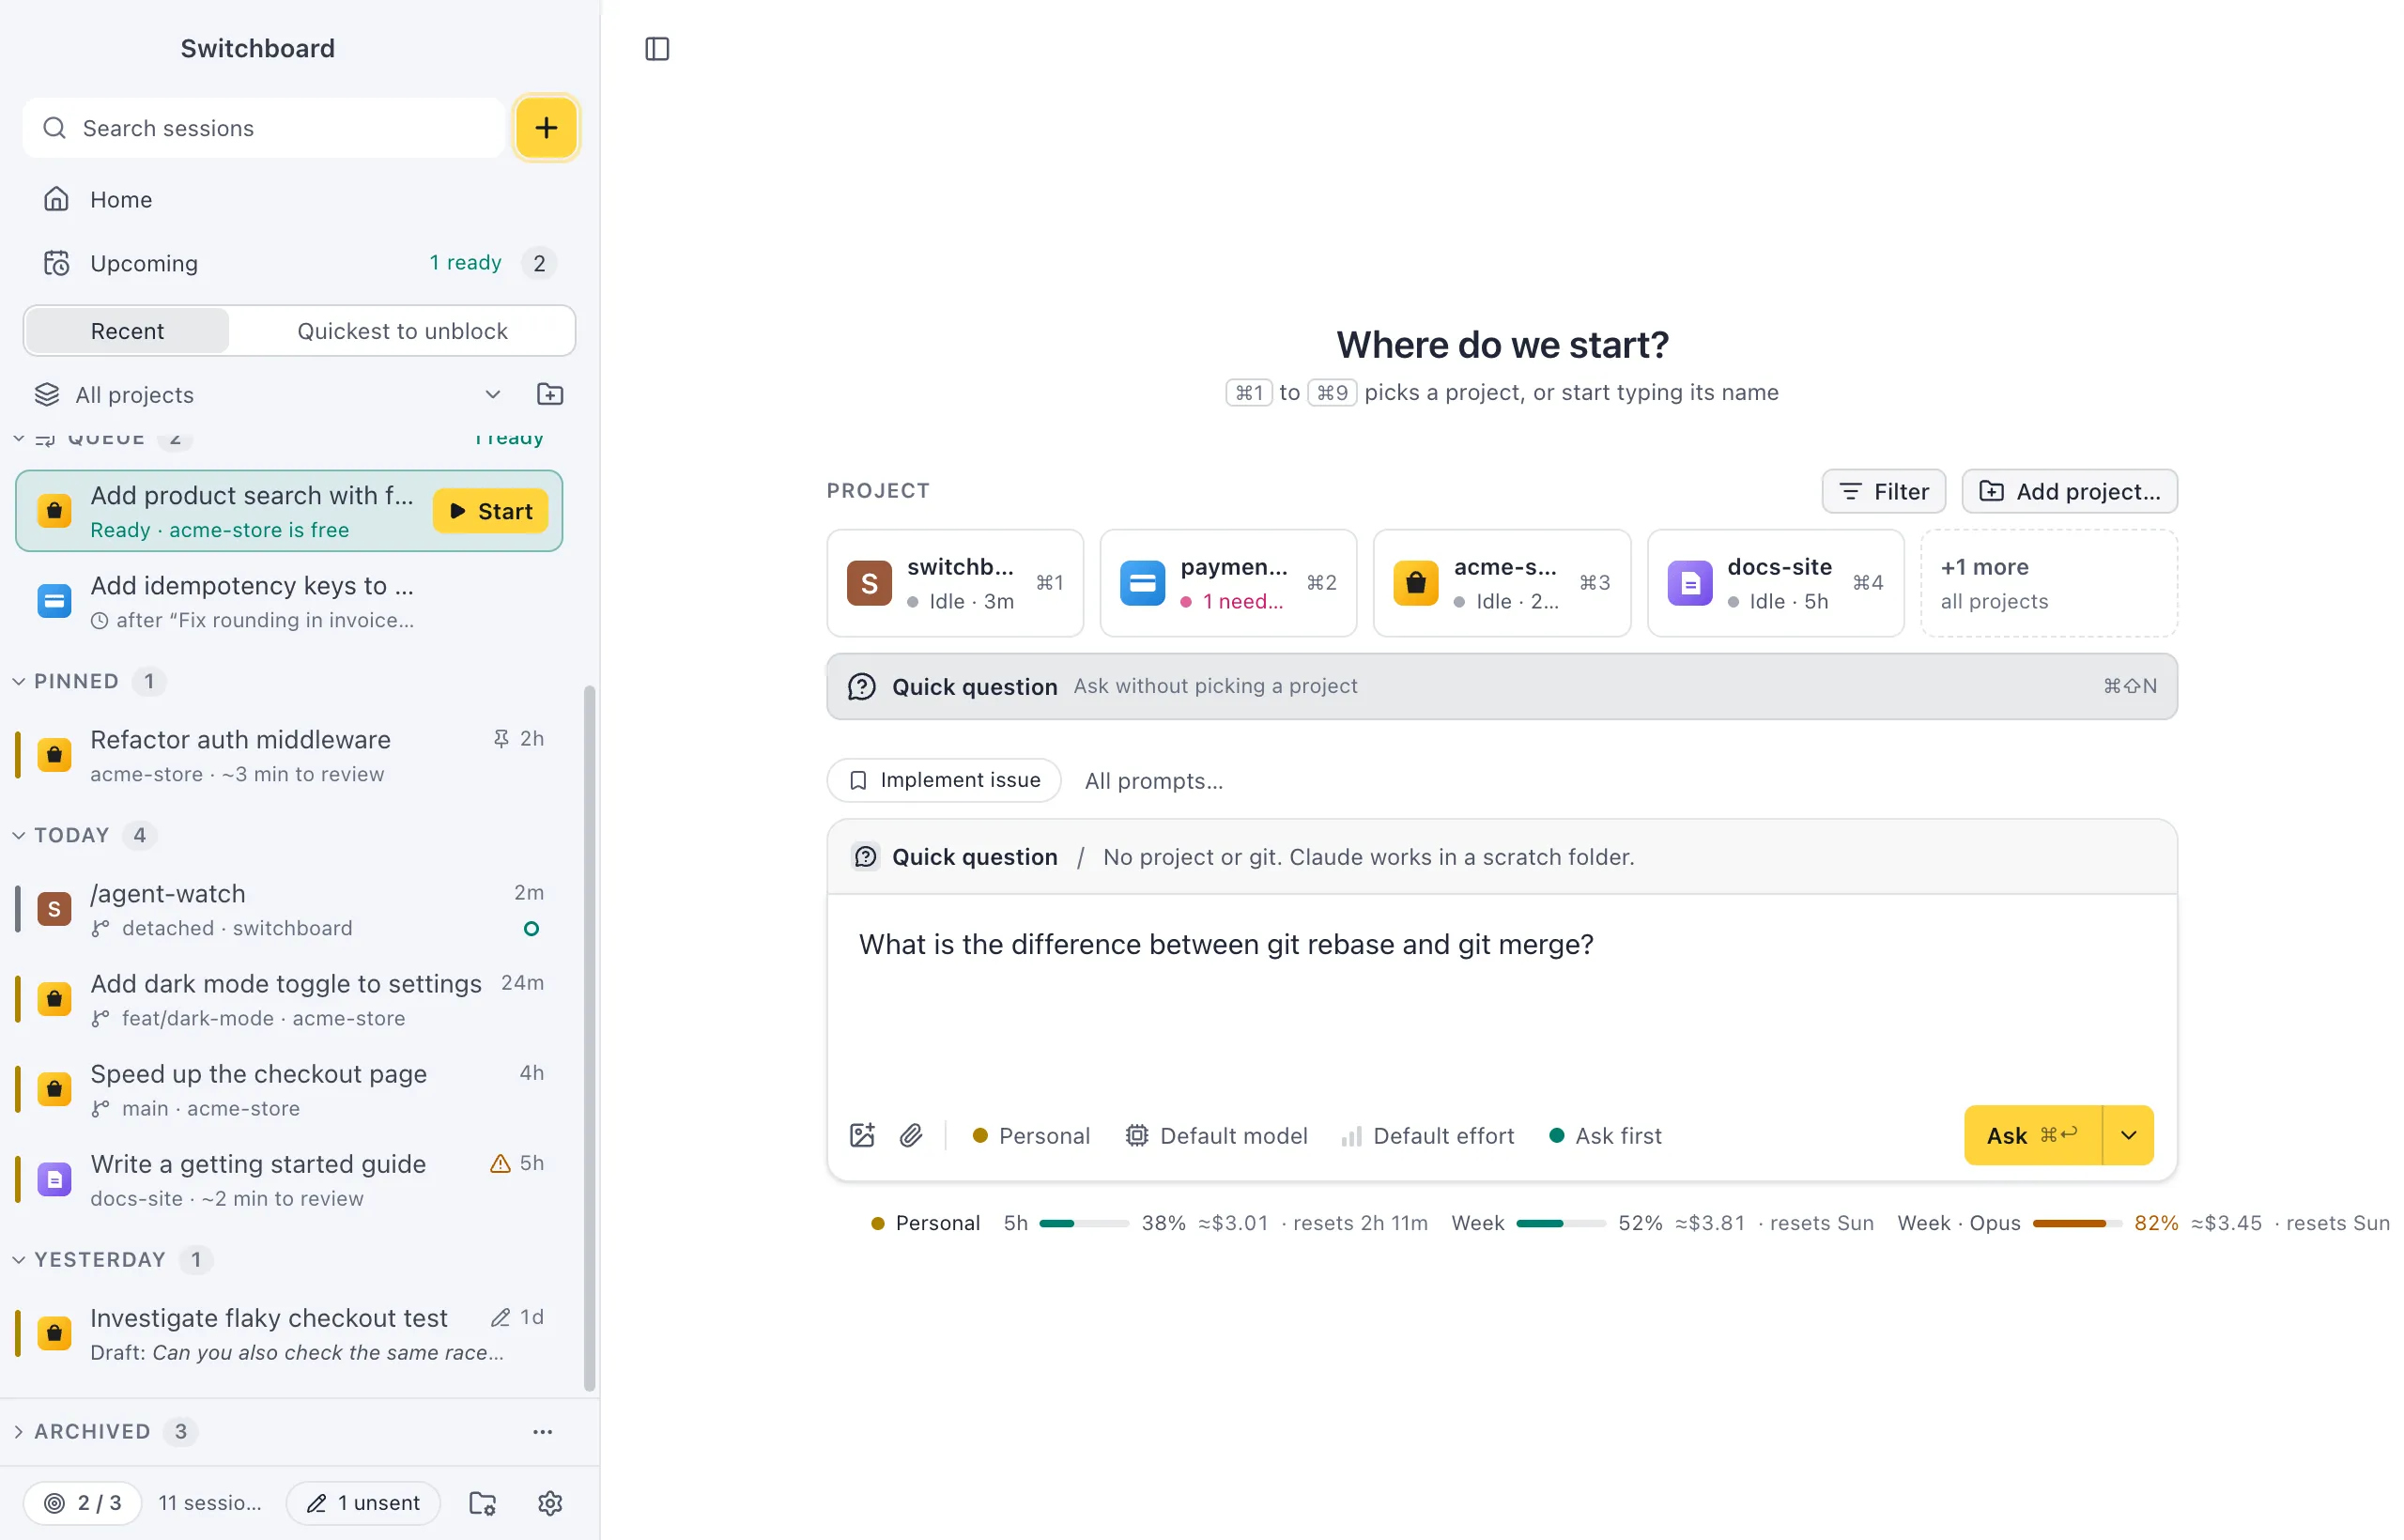Click the sidebar session list scrollbar

[590, 1038]
